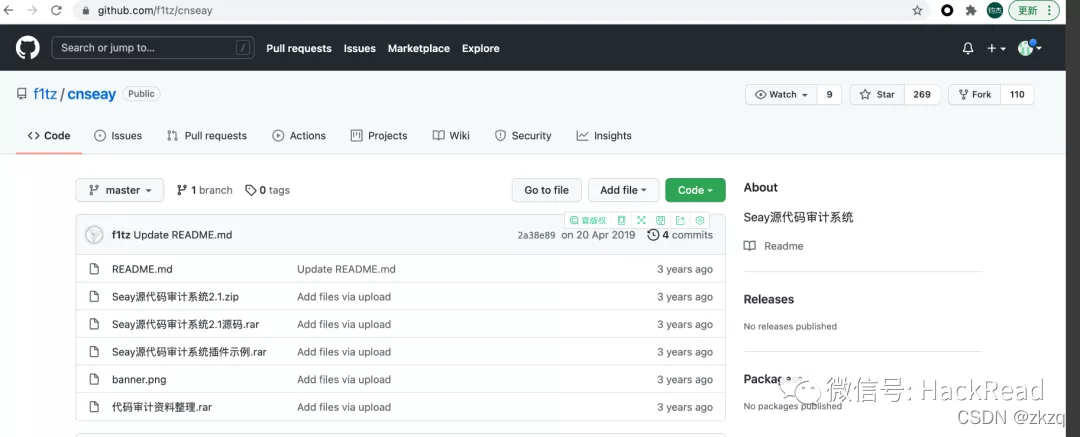Switch to the Actions tab
Viewport: 1080px width, 437px height.
[299, 136]
